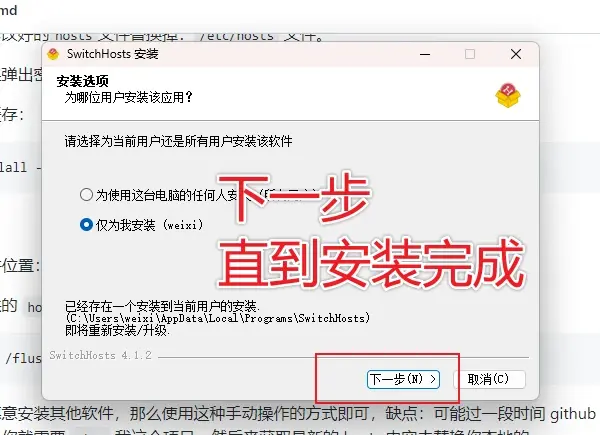
Task: Click the 下一步(N) > button
Action: (403, 380)
